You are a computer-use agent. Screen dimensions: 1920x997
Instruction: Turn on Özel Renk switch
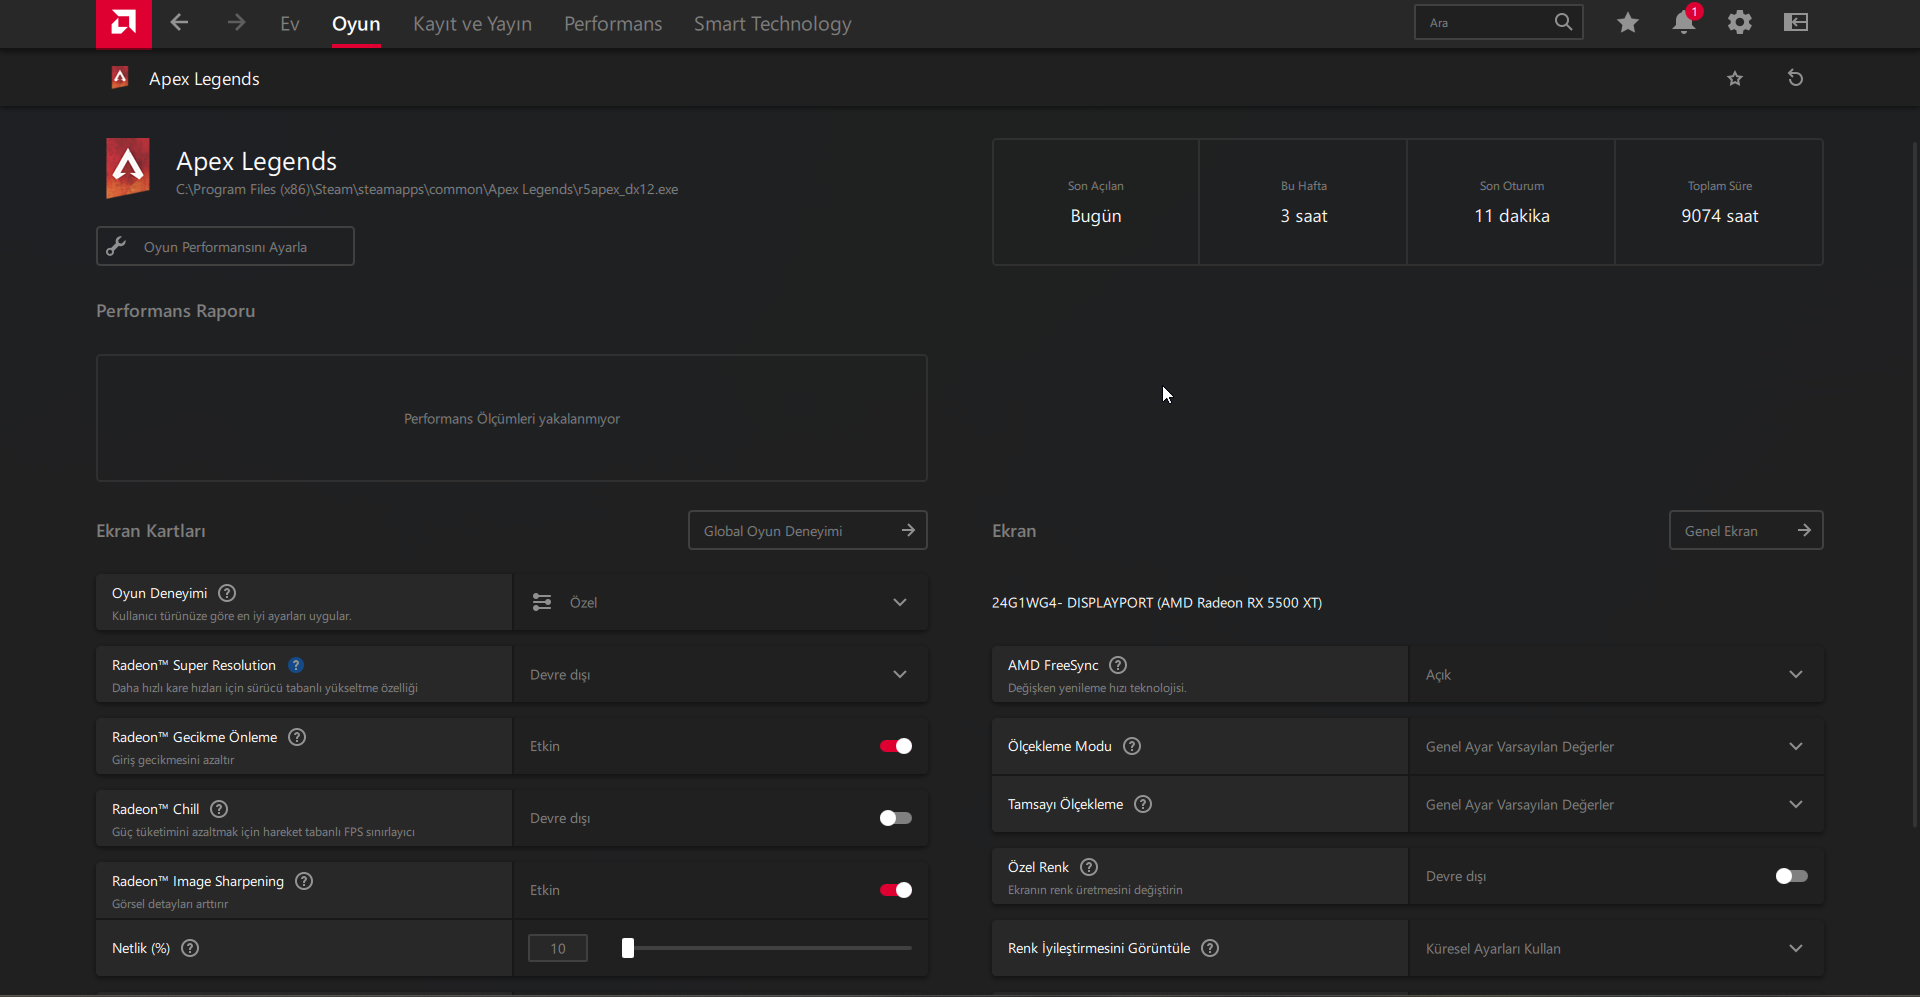point(1791,876)
